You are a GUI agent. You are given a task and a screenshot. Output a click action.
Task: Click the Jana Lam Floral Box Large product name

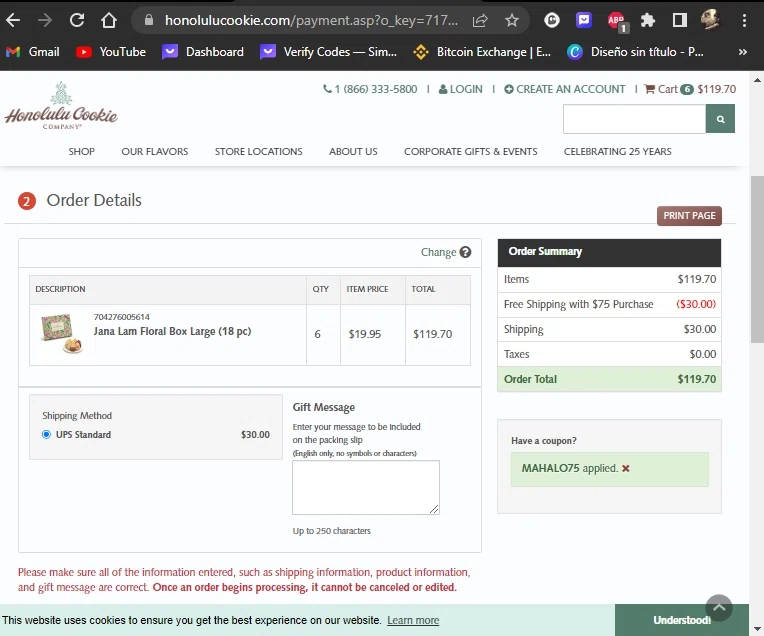pyautogui.click(x=172, y=331)
